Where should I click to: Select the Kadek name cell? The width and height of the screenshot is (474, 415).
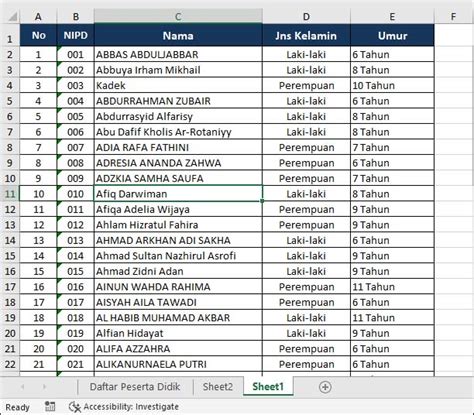(x=178, y=85)
